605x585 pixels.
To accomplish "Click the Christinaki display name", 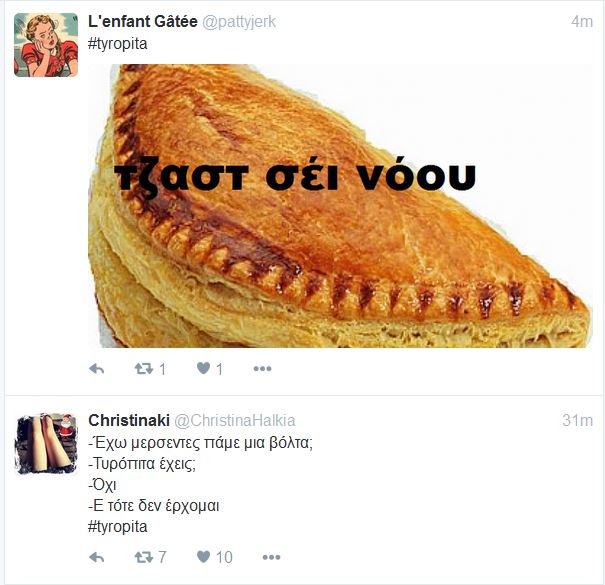I will [129, 420].
